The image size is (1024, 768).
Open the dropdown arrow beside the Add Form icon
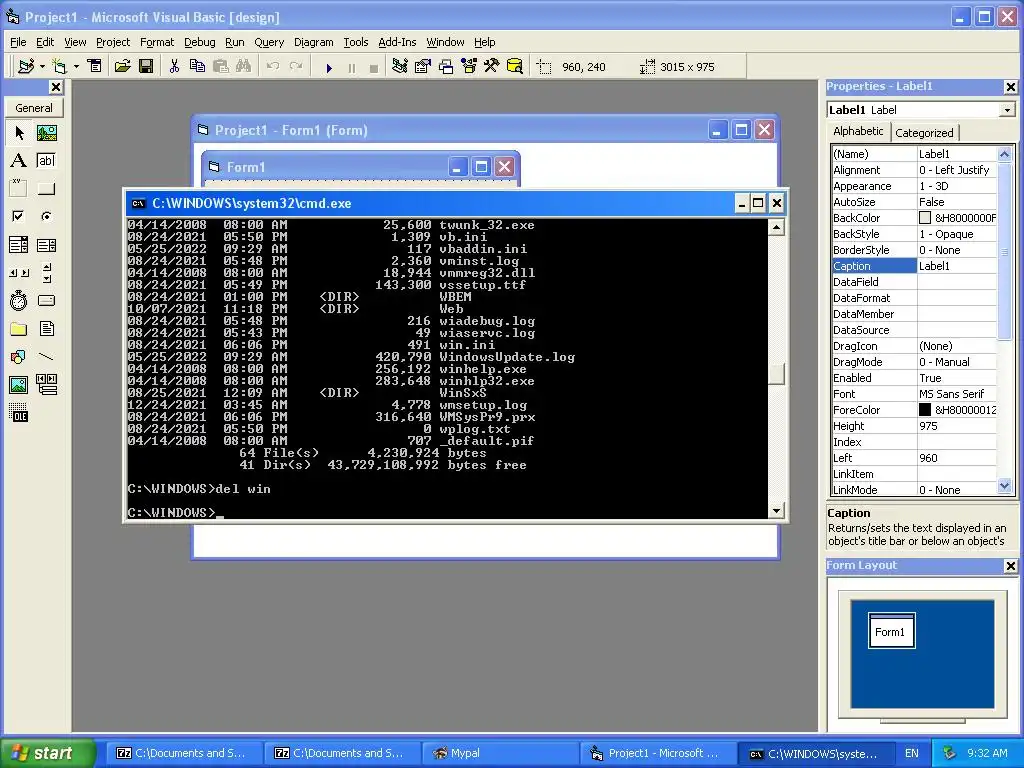(x=76, y=67)
